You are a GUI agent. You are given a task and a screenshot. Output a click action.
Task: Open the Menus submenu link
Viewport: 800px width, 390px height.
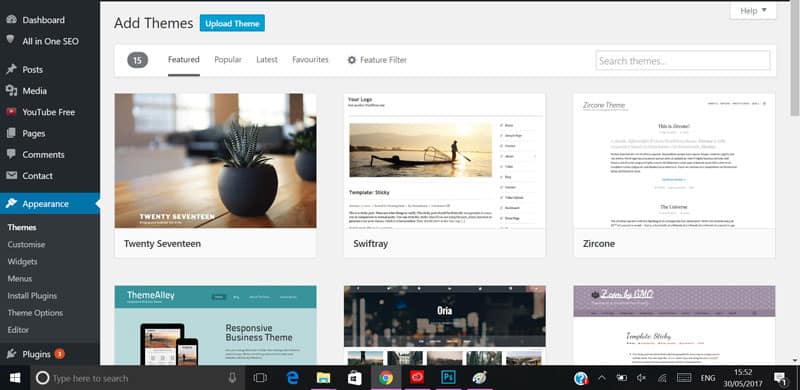click(20, 279)
